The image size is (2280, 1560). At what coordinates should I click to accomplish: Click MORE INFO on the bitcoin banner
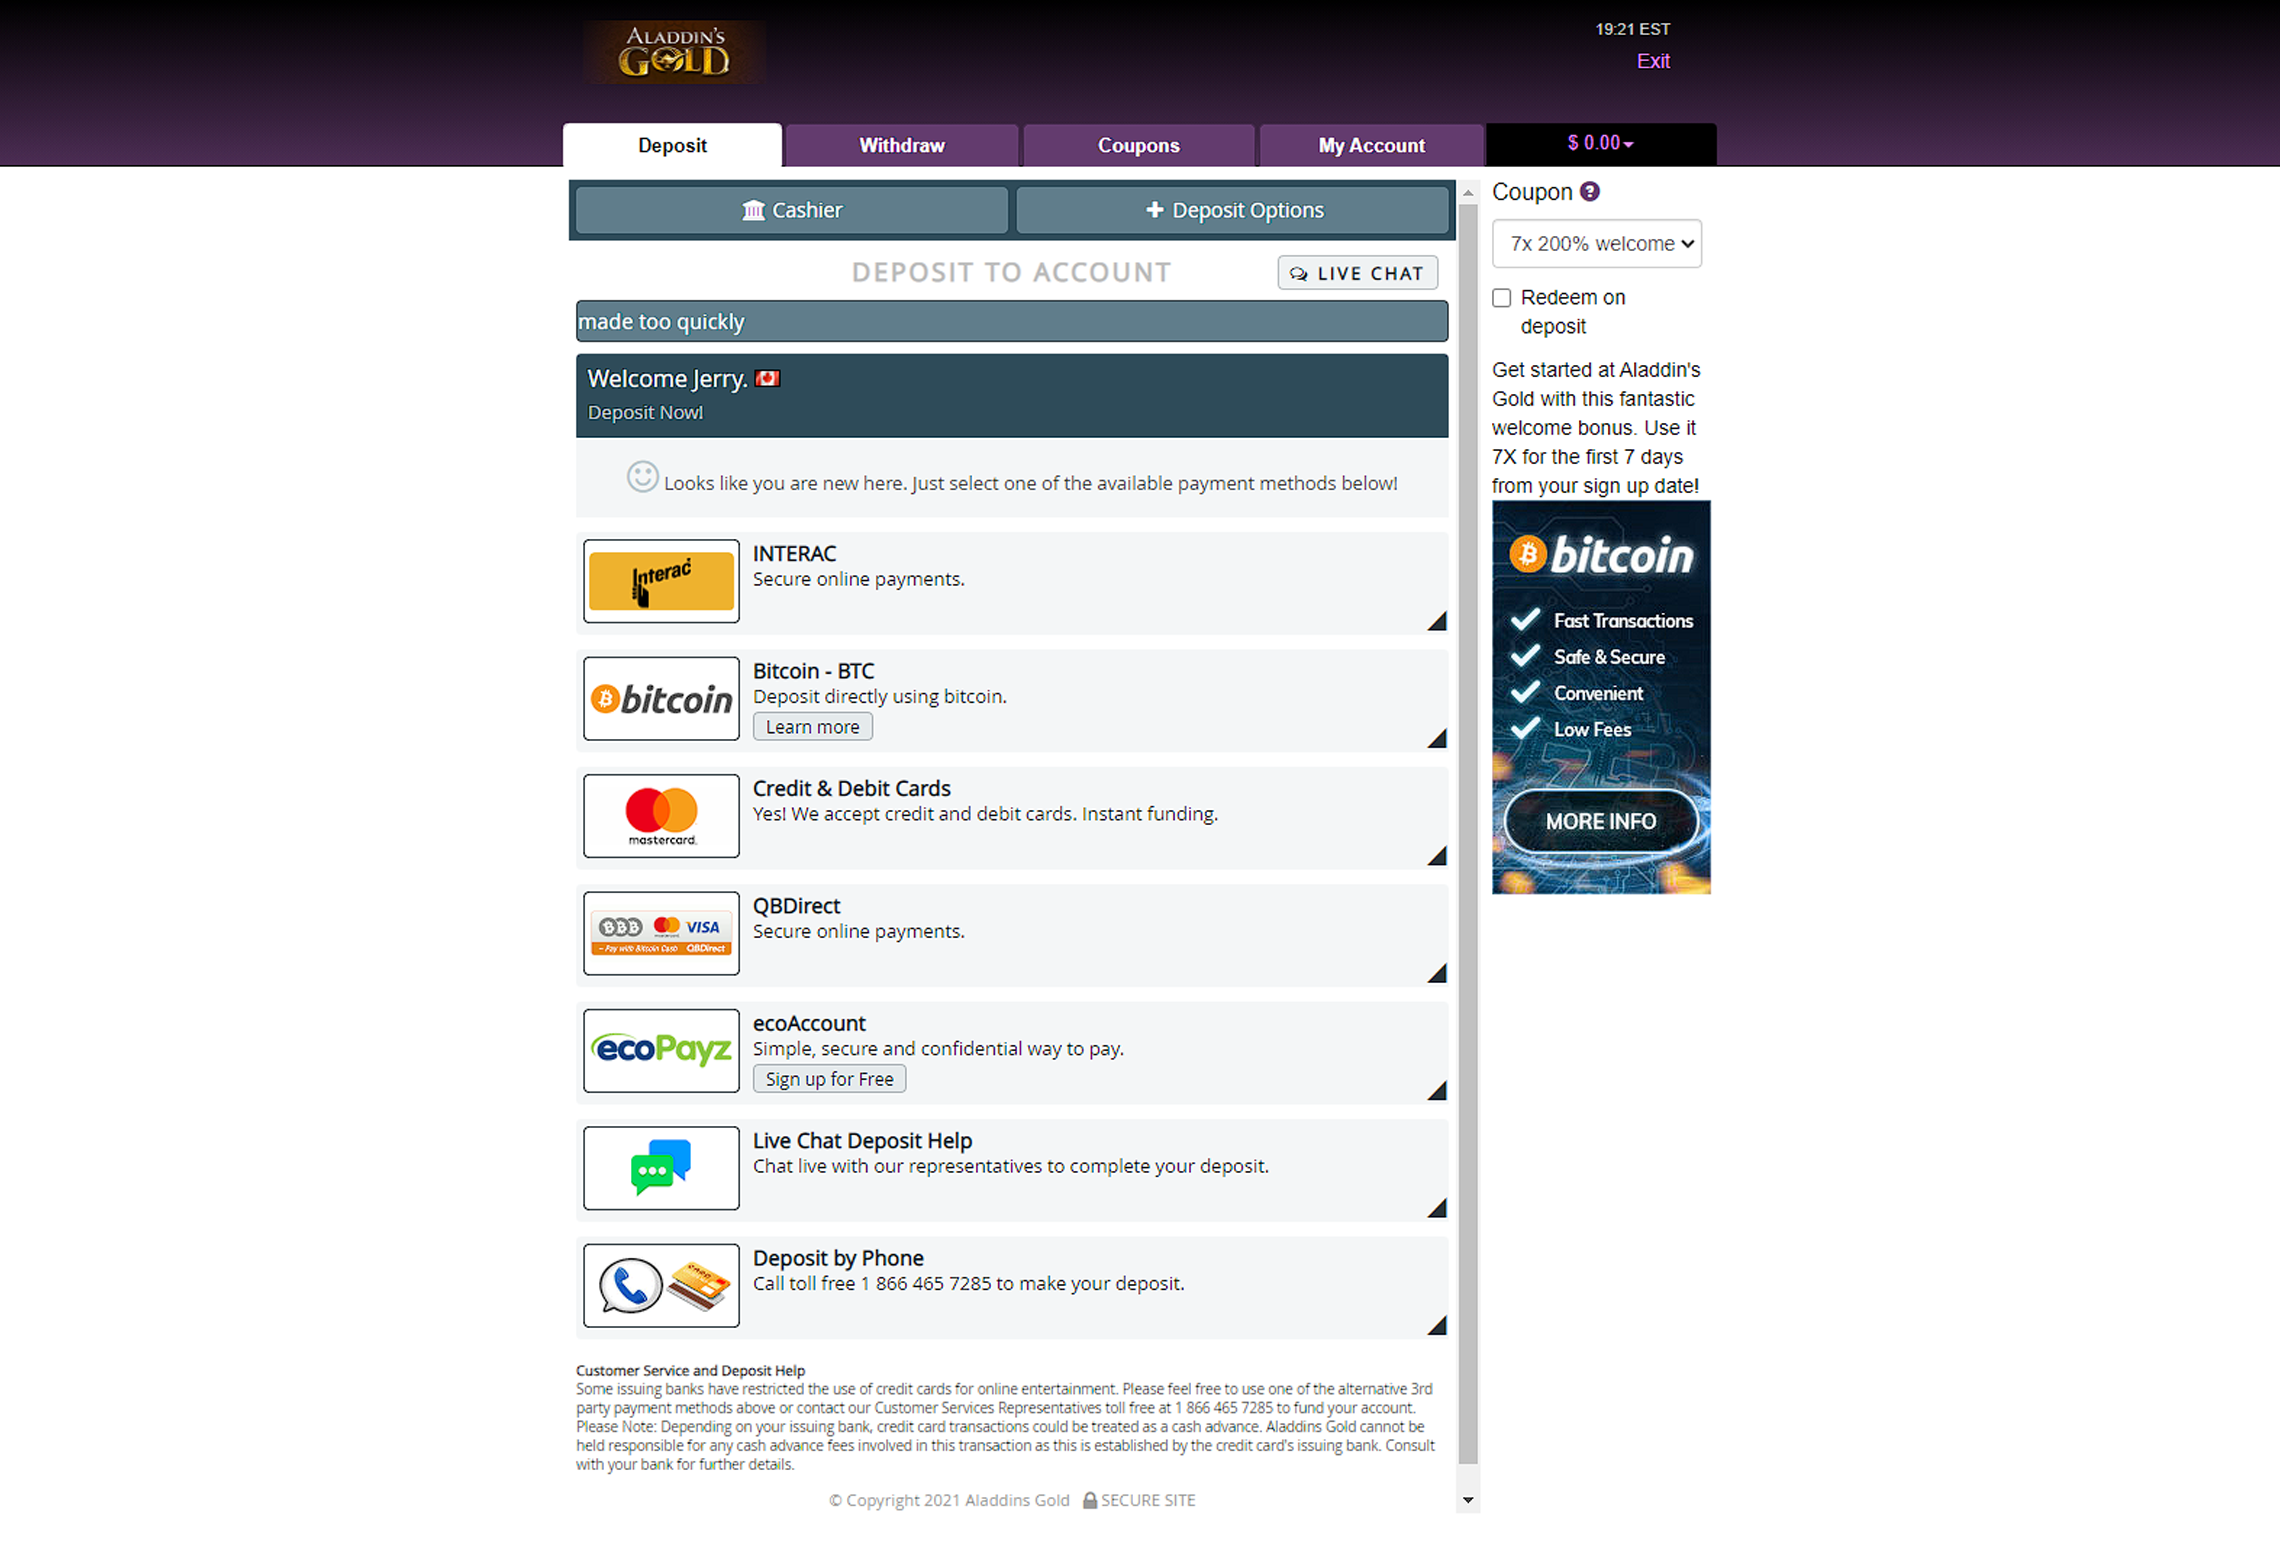pyautogui.click(x=1601, y=821)
